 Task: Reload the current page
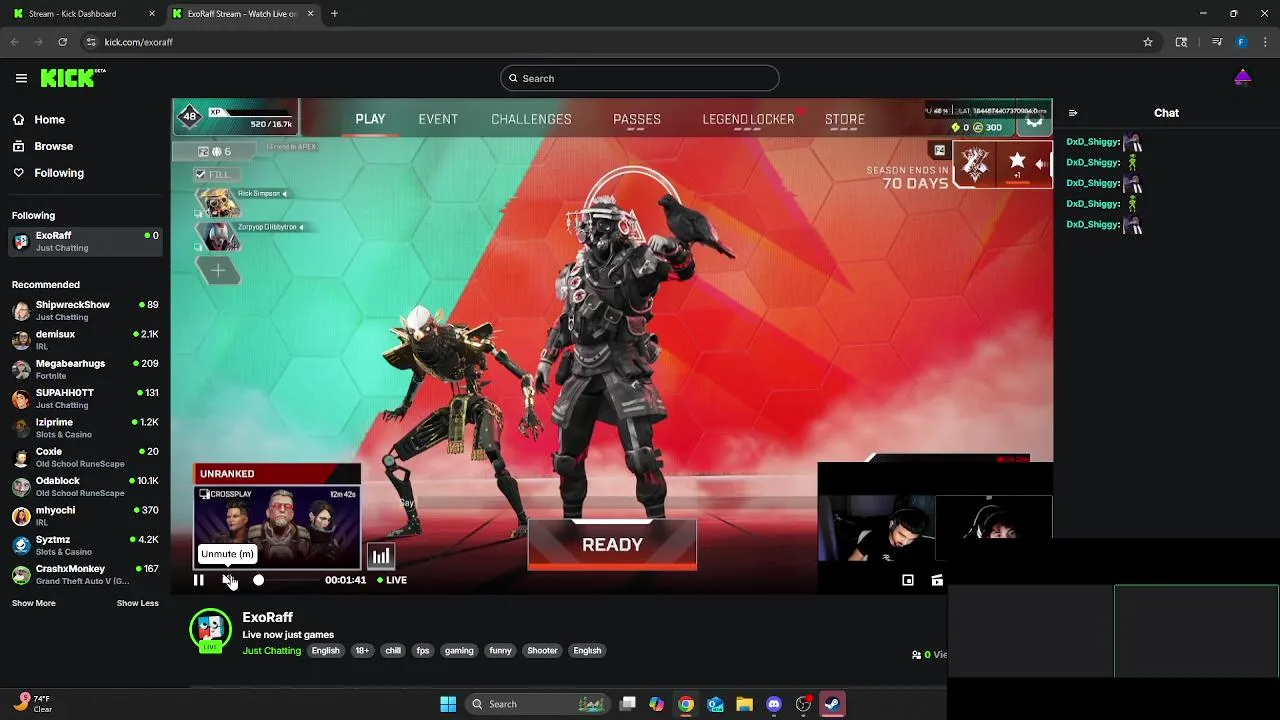(63, 42)
